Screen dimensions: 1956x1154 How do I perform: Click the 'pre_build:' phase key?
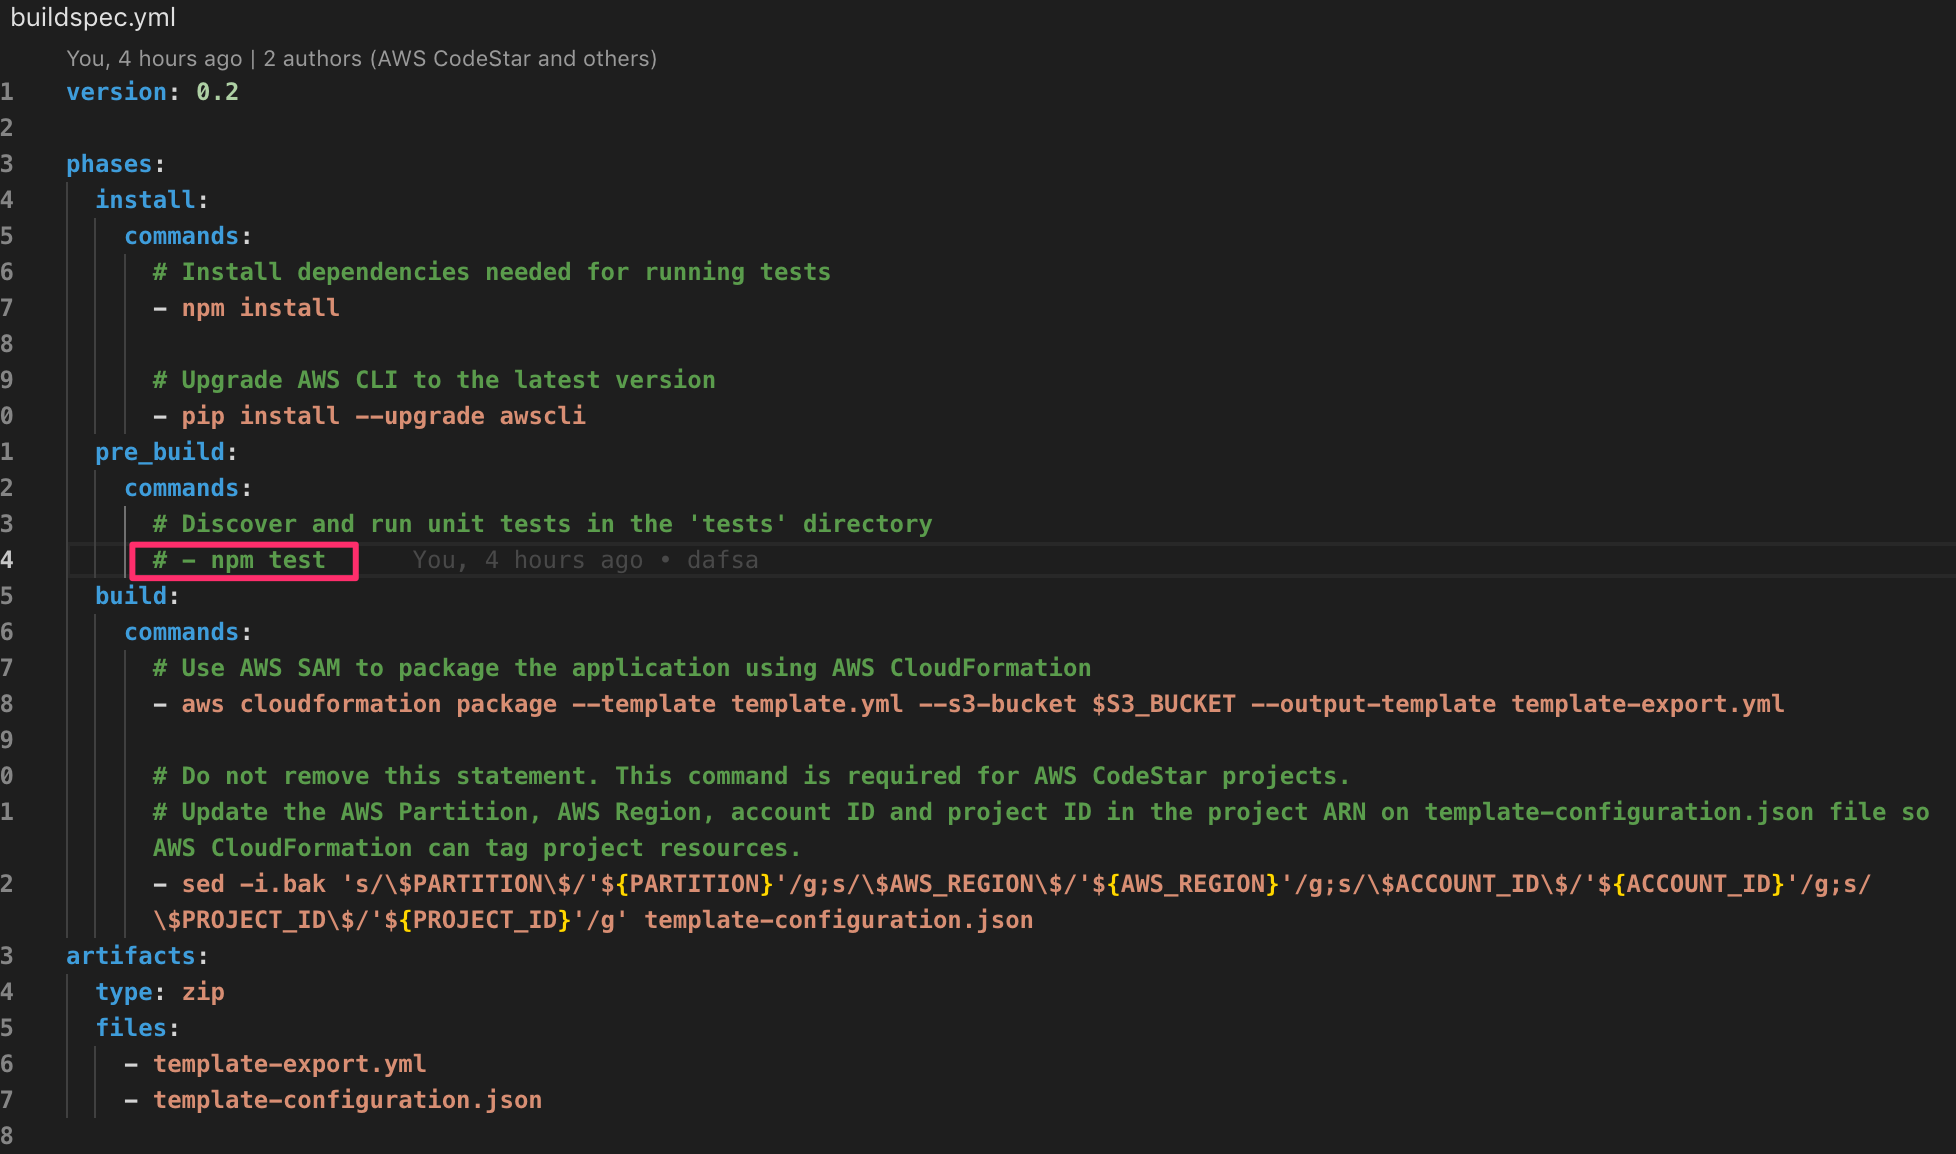[166, 452]
